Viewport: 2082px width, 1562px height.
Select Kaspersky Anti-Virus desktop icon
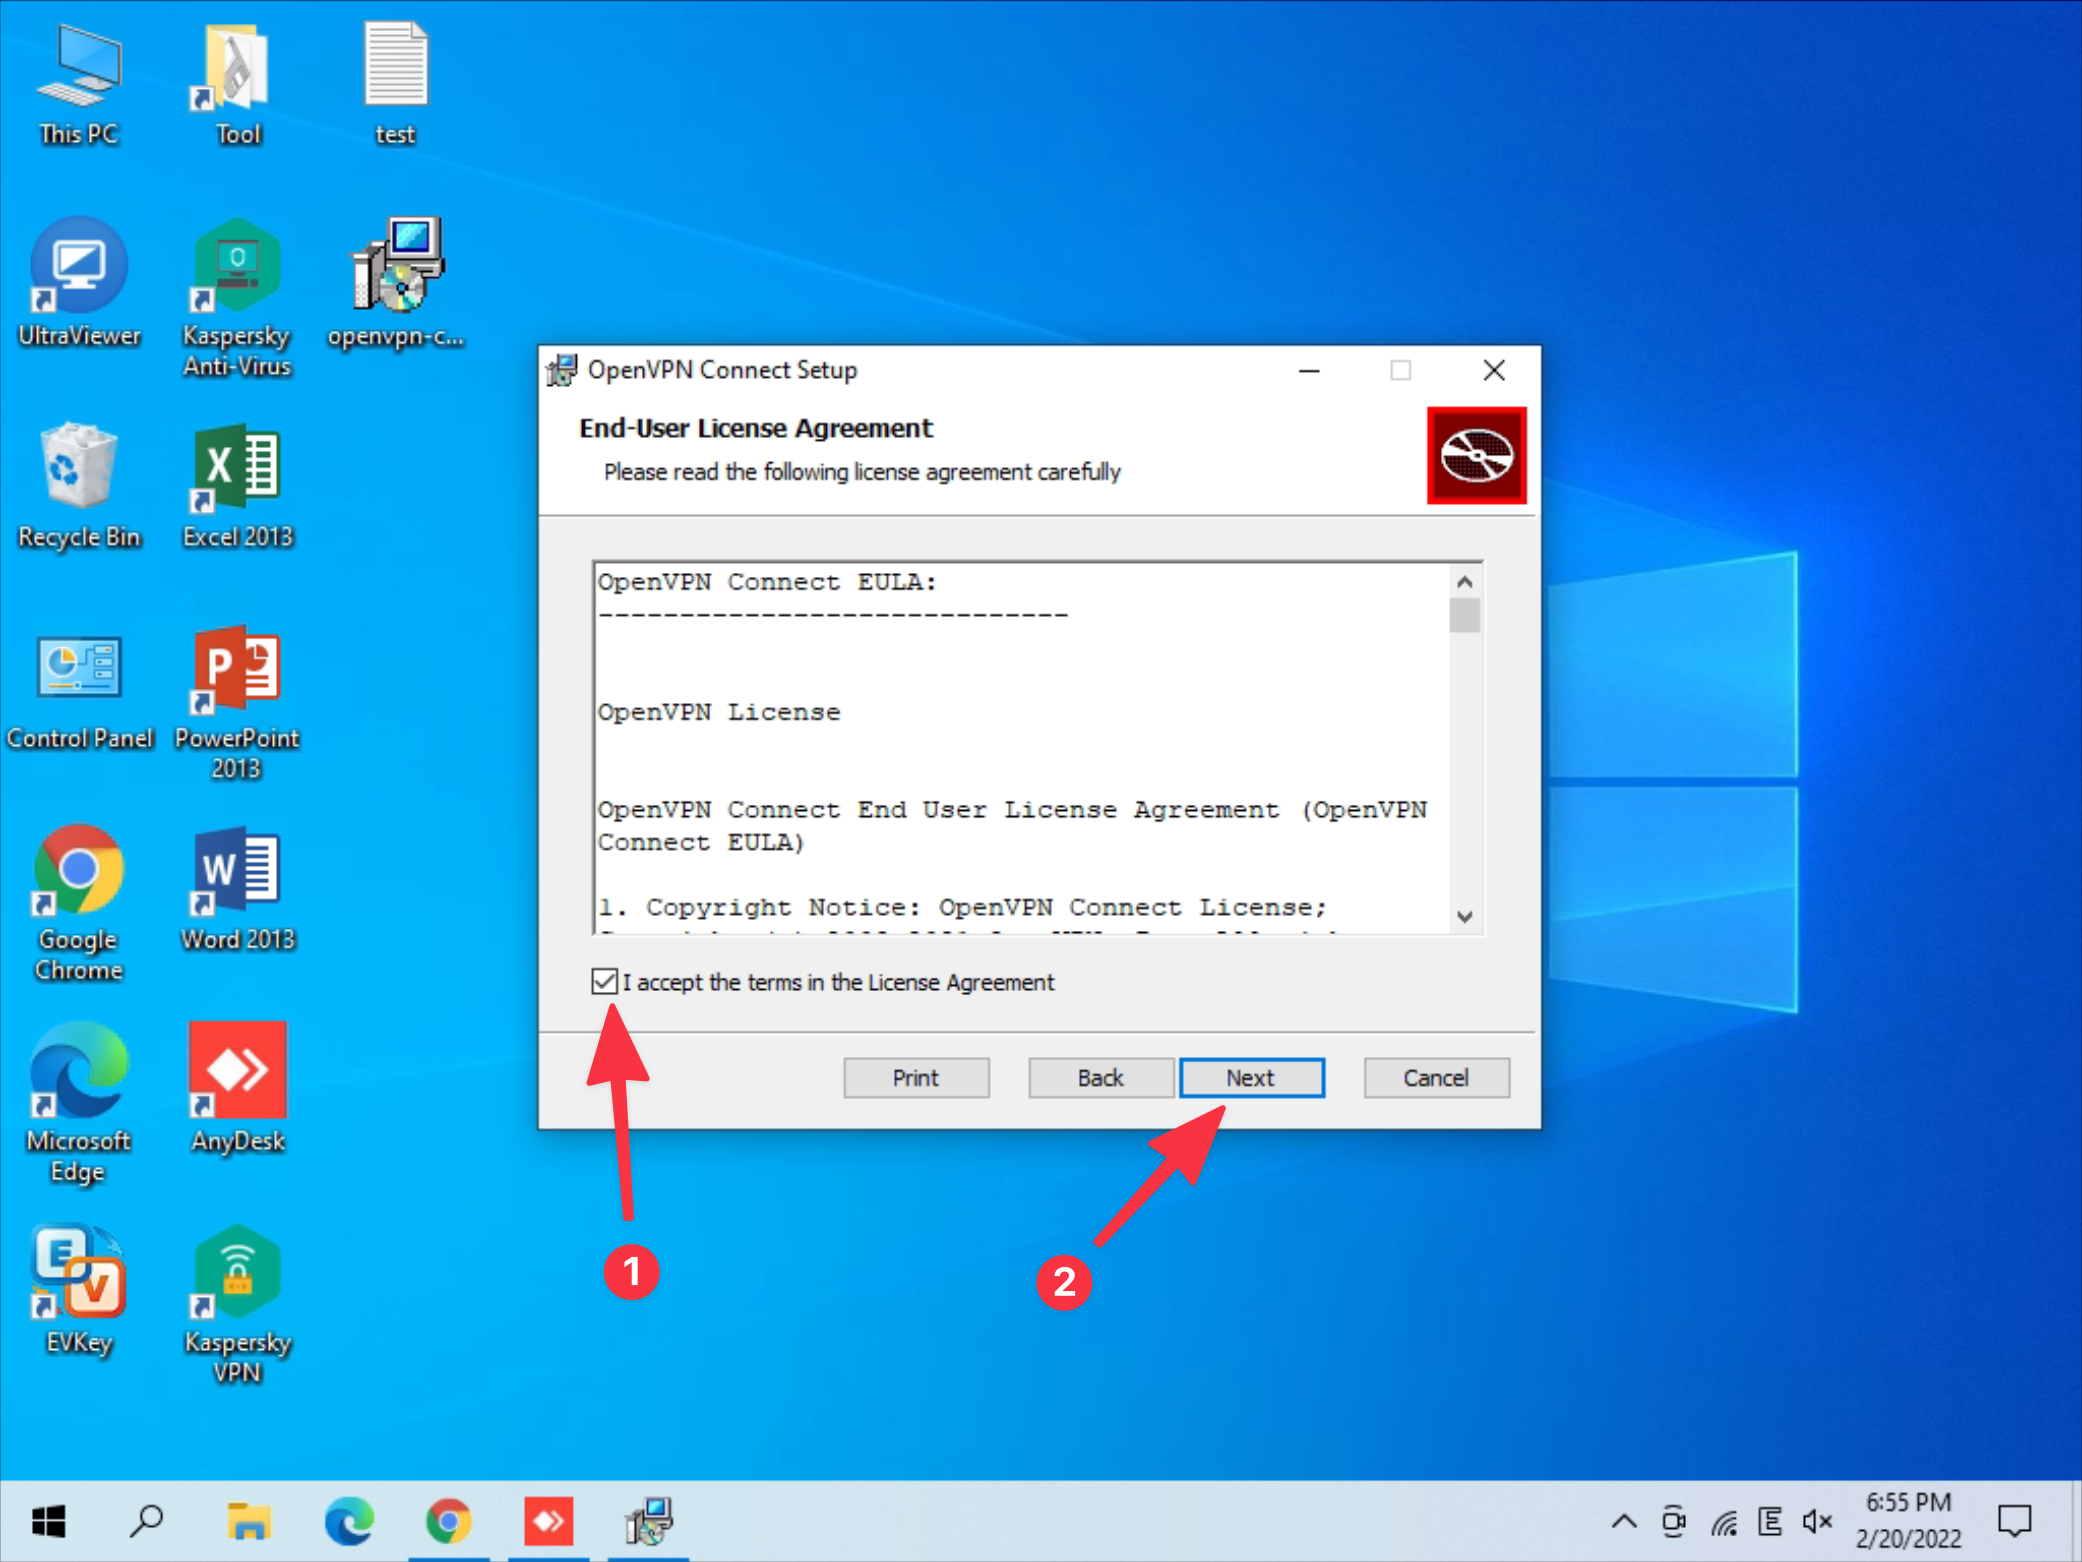point(237,266)
